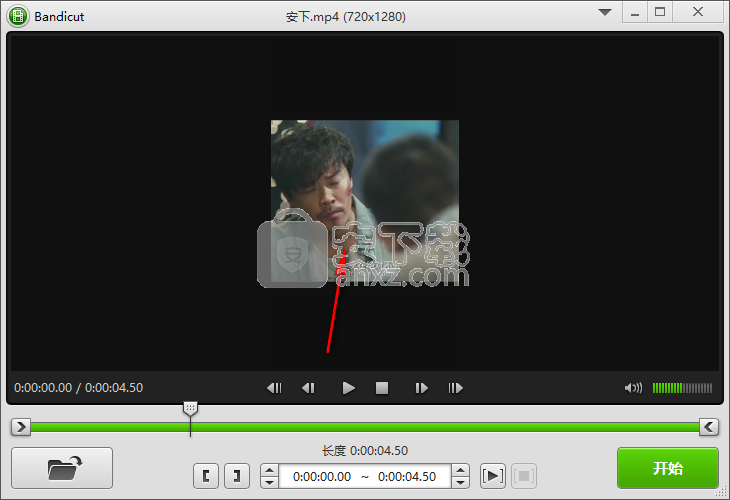
Task: Jump to previous keyframe
Action: (274, 388)
